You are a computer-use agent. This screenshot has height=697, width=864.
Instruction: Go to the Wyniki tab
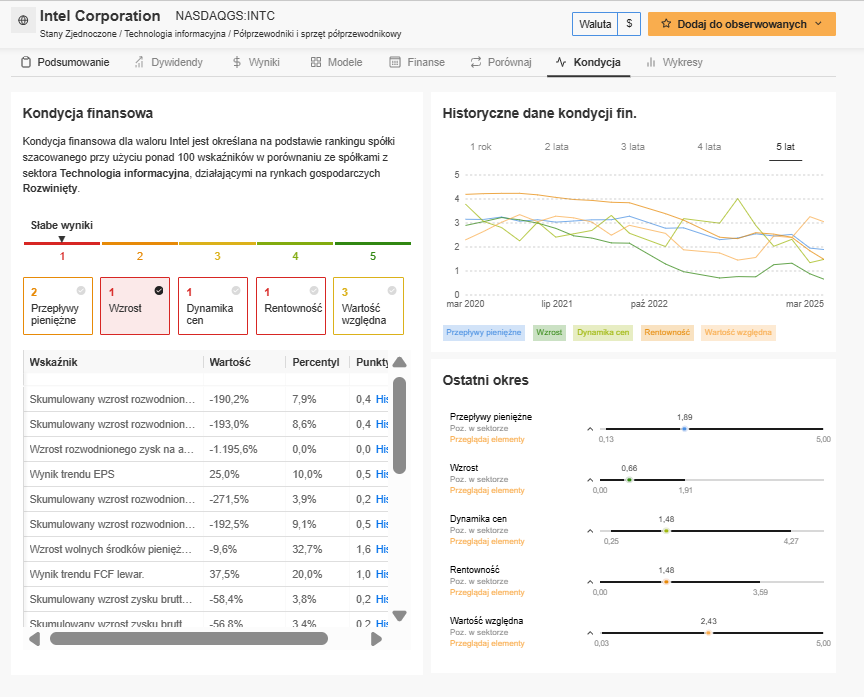256,62
